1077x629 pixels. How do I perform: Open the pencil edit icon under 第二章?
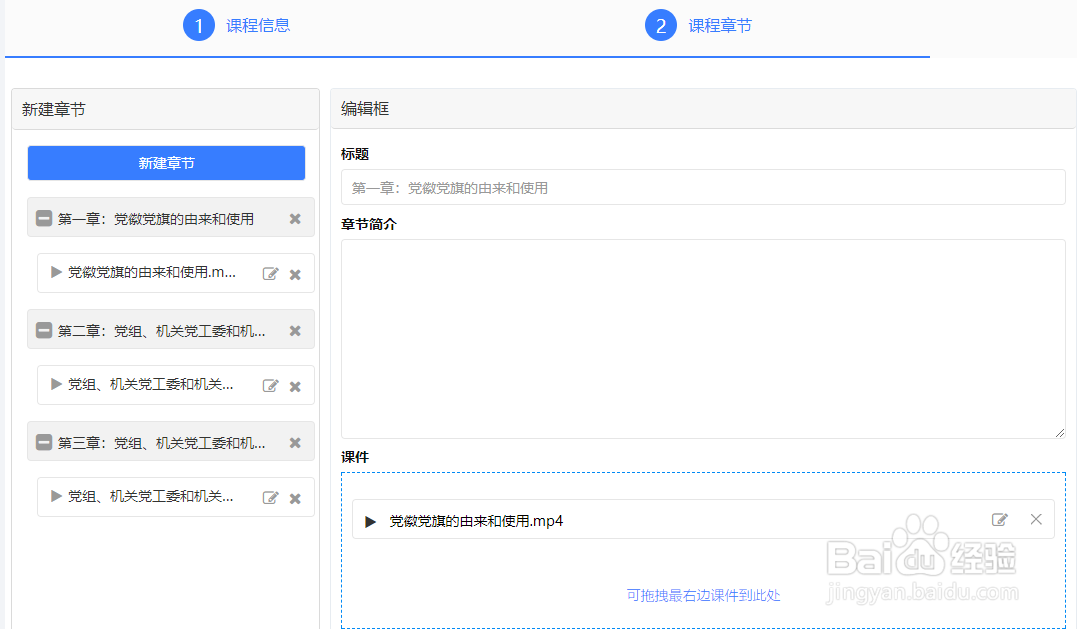coord(270,385)
